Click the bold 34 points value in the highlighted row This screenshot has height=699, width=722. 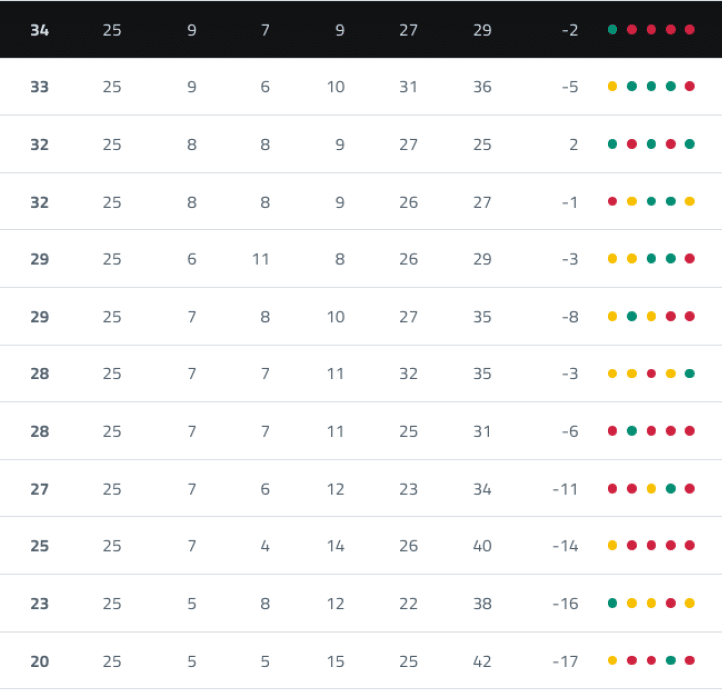click(x=40, y=30)
